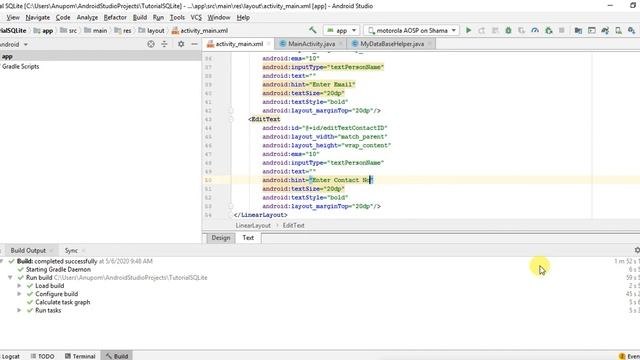Close the MainActivity.java tab

(x=341, y=44)
